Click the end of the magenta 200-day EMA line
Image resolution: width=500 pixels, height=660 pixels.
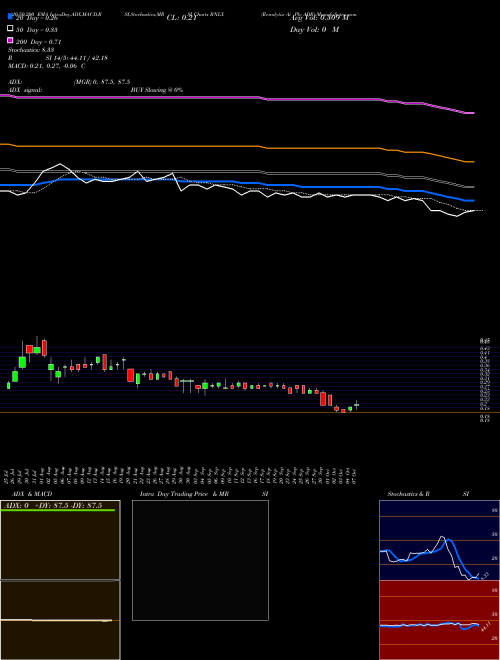tap(473, 113)
